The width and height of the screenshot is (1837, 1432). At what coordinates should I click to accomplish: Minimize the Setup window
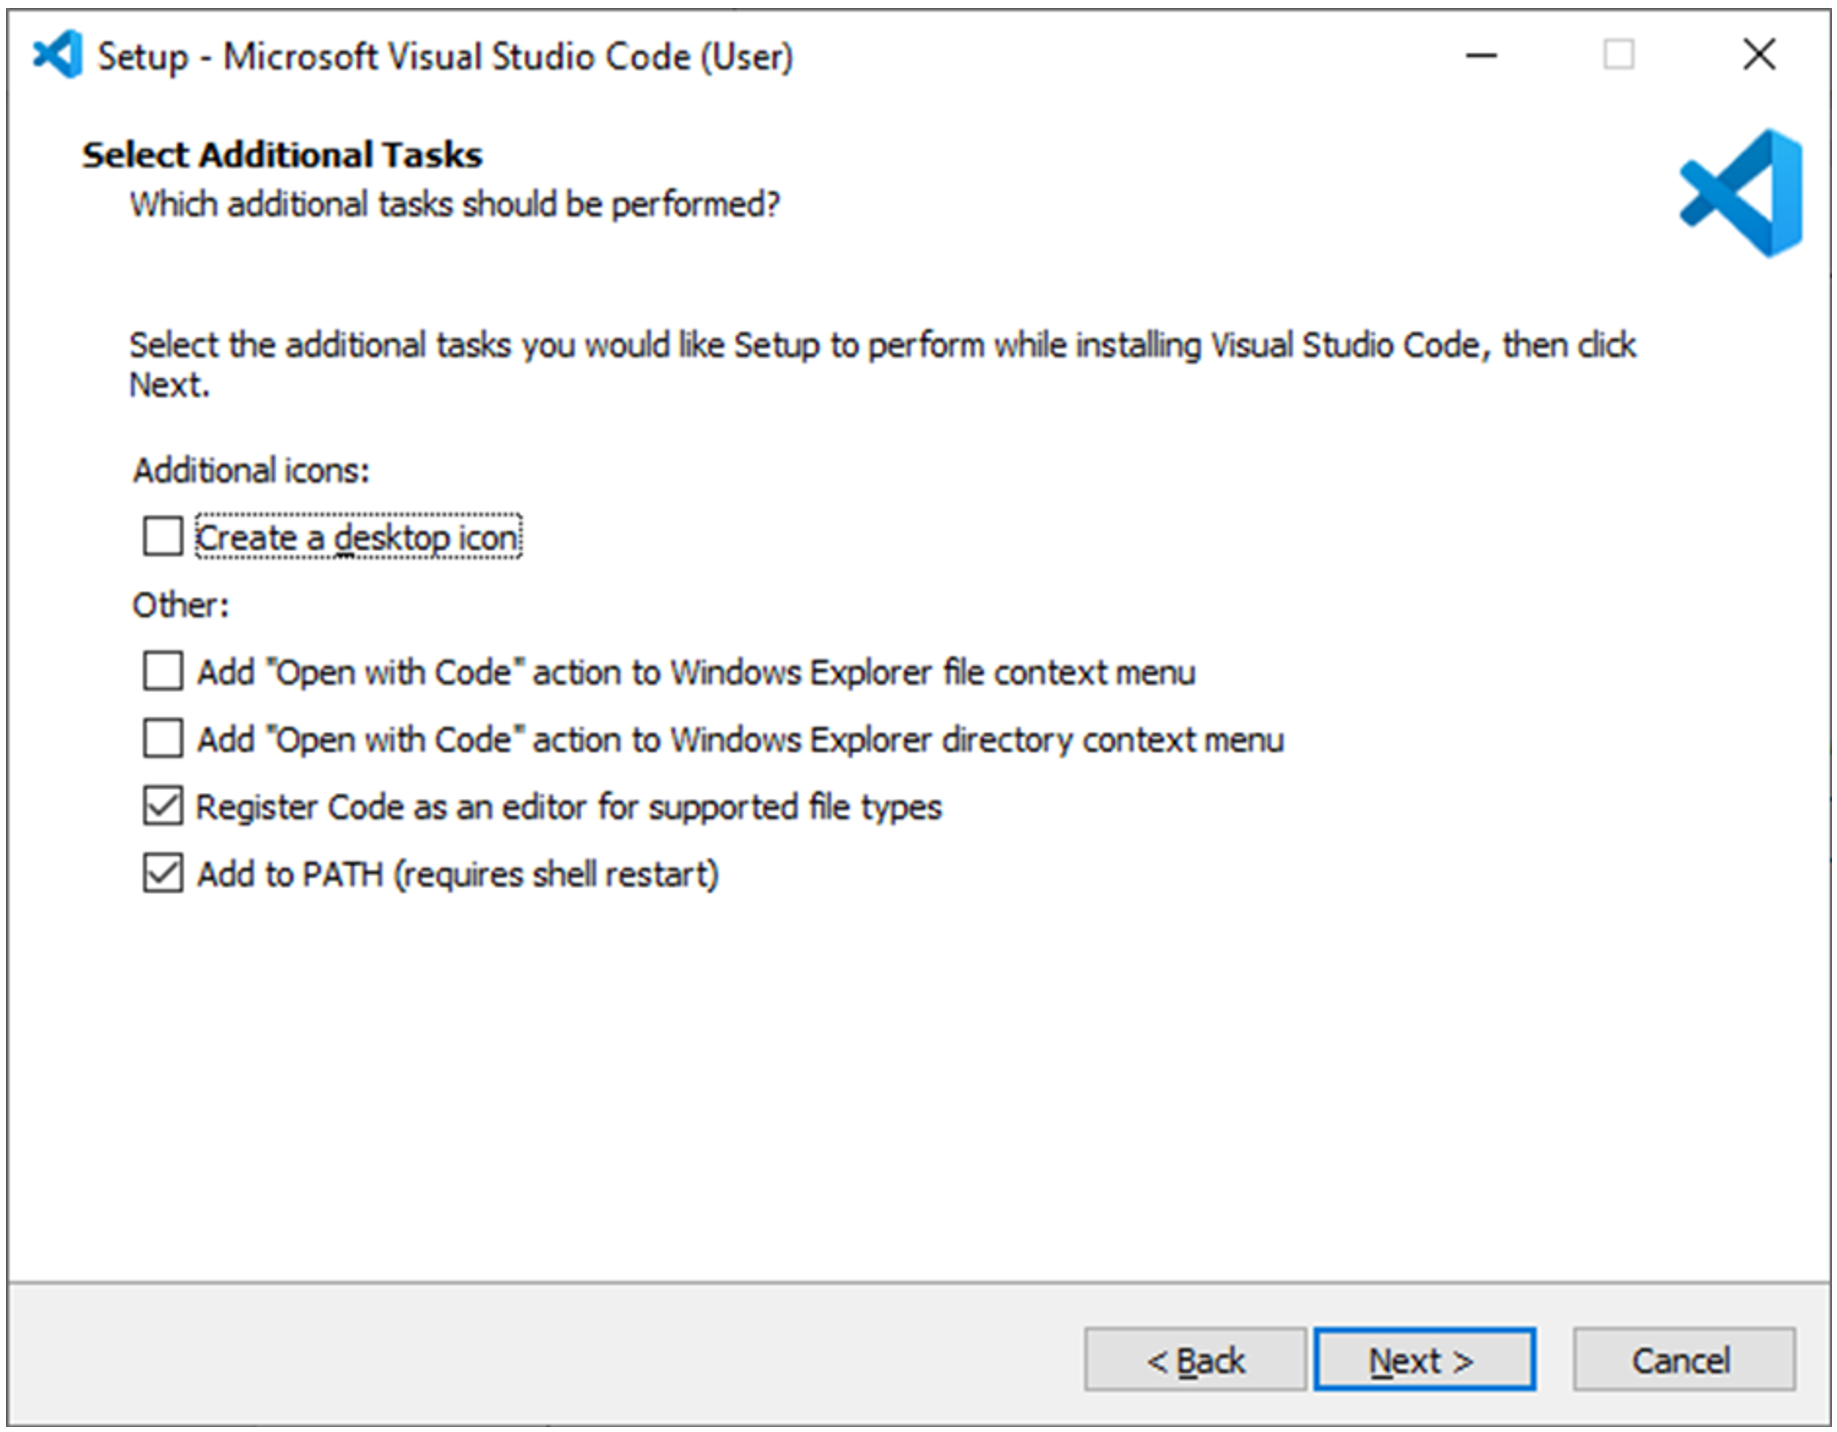click(1481, 55)
